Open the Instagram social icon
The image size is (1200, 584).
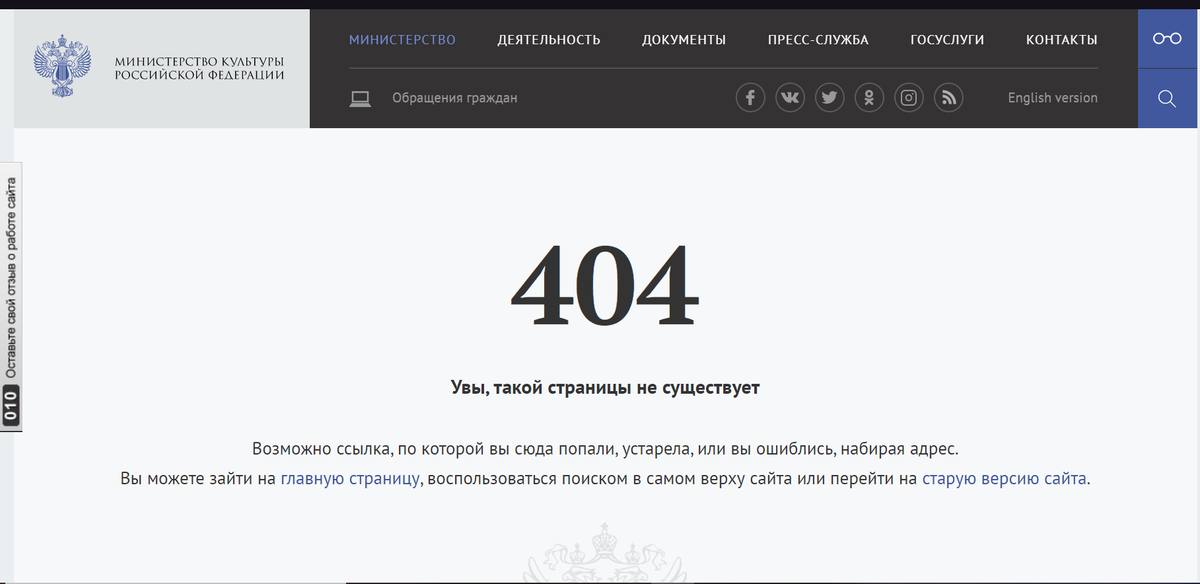pyautogui.click(x=909, y=98)
